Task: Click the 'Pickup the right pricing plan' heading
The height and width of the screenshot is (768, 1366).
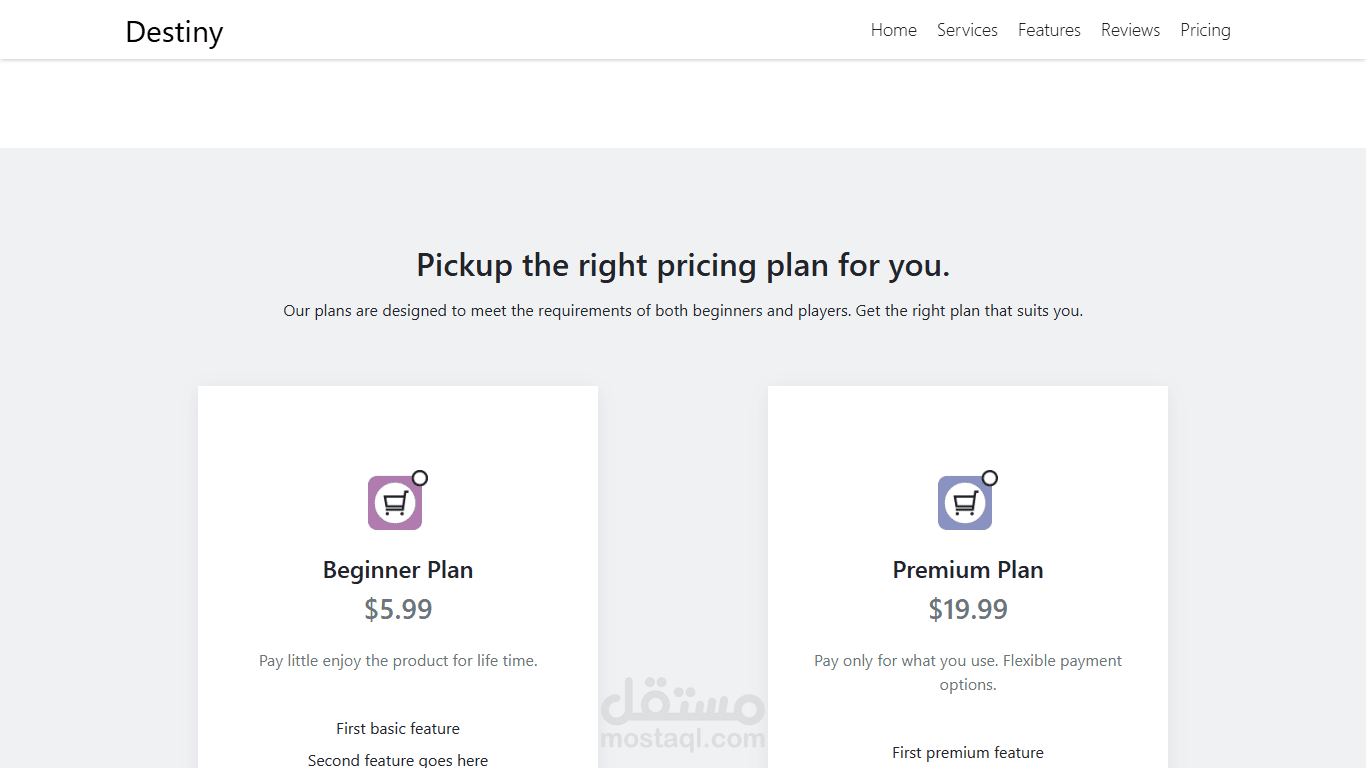Action: pyautogui.click(x=683, y=265)
